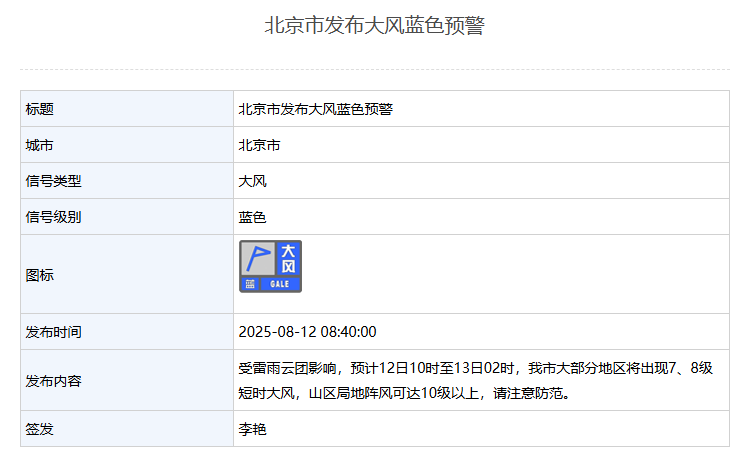This screenshot has width=744, height=455.
Task: Click the 发布时间 label
Action: [x=53, y=332]
